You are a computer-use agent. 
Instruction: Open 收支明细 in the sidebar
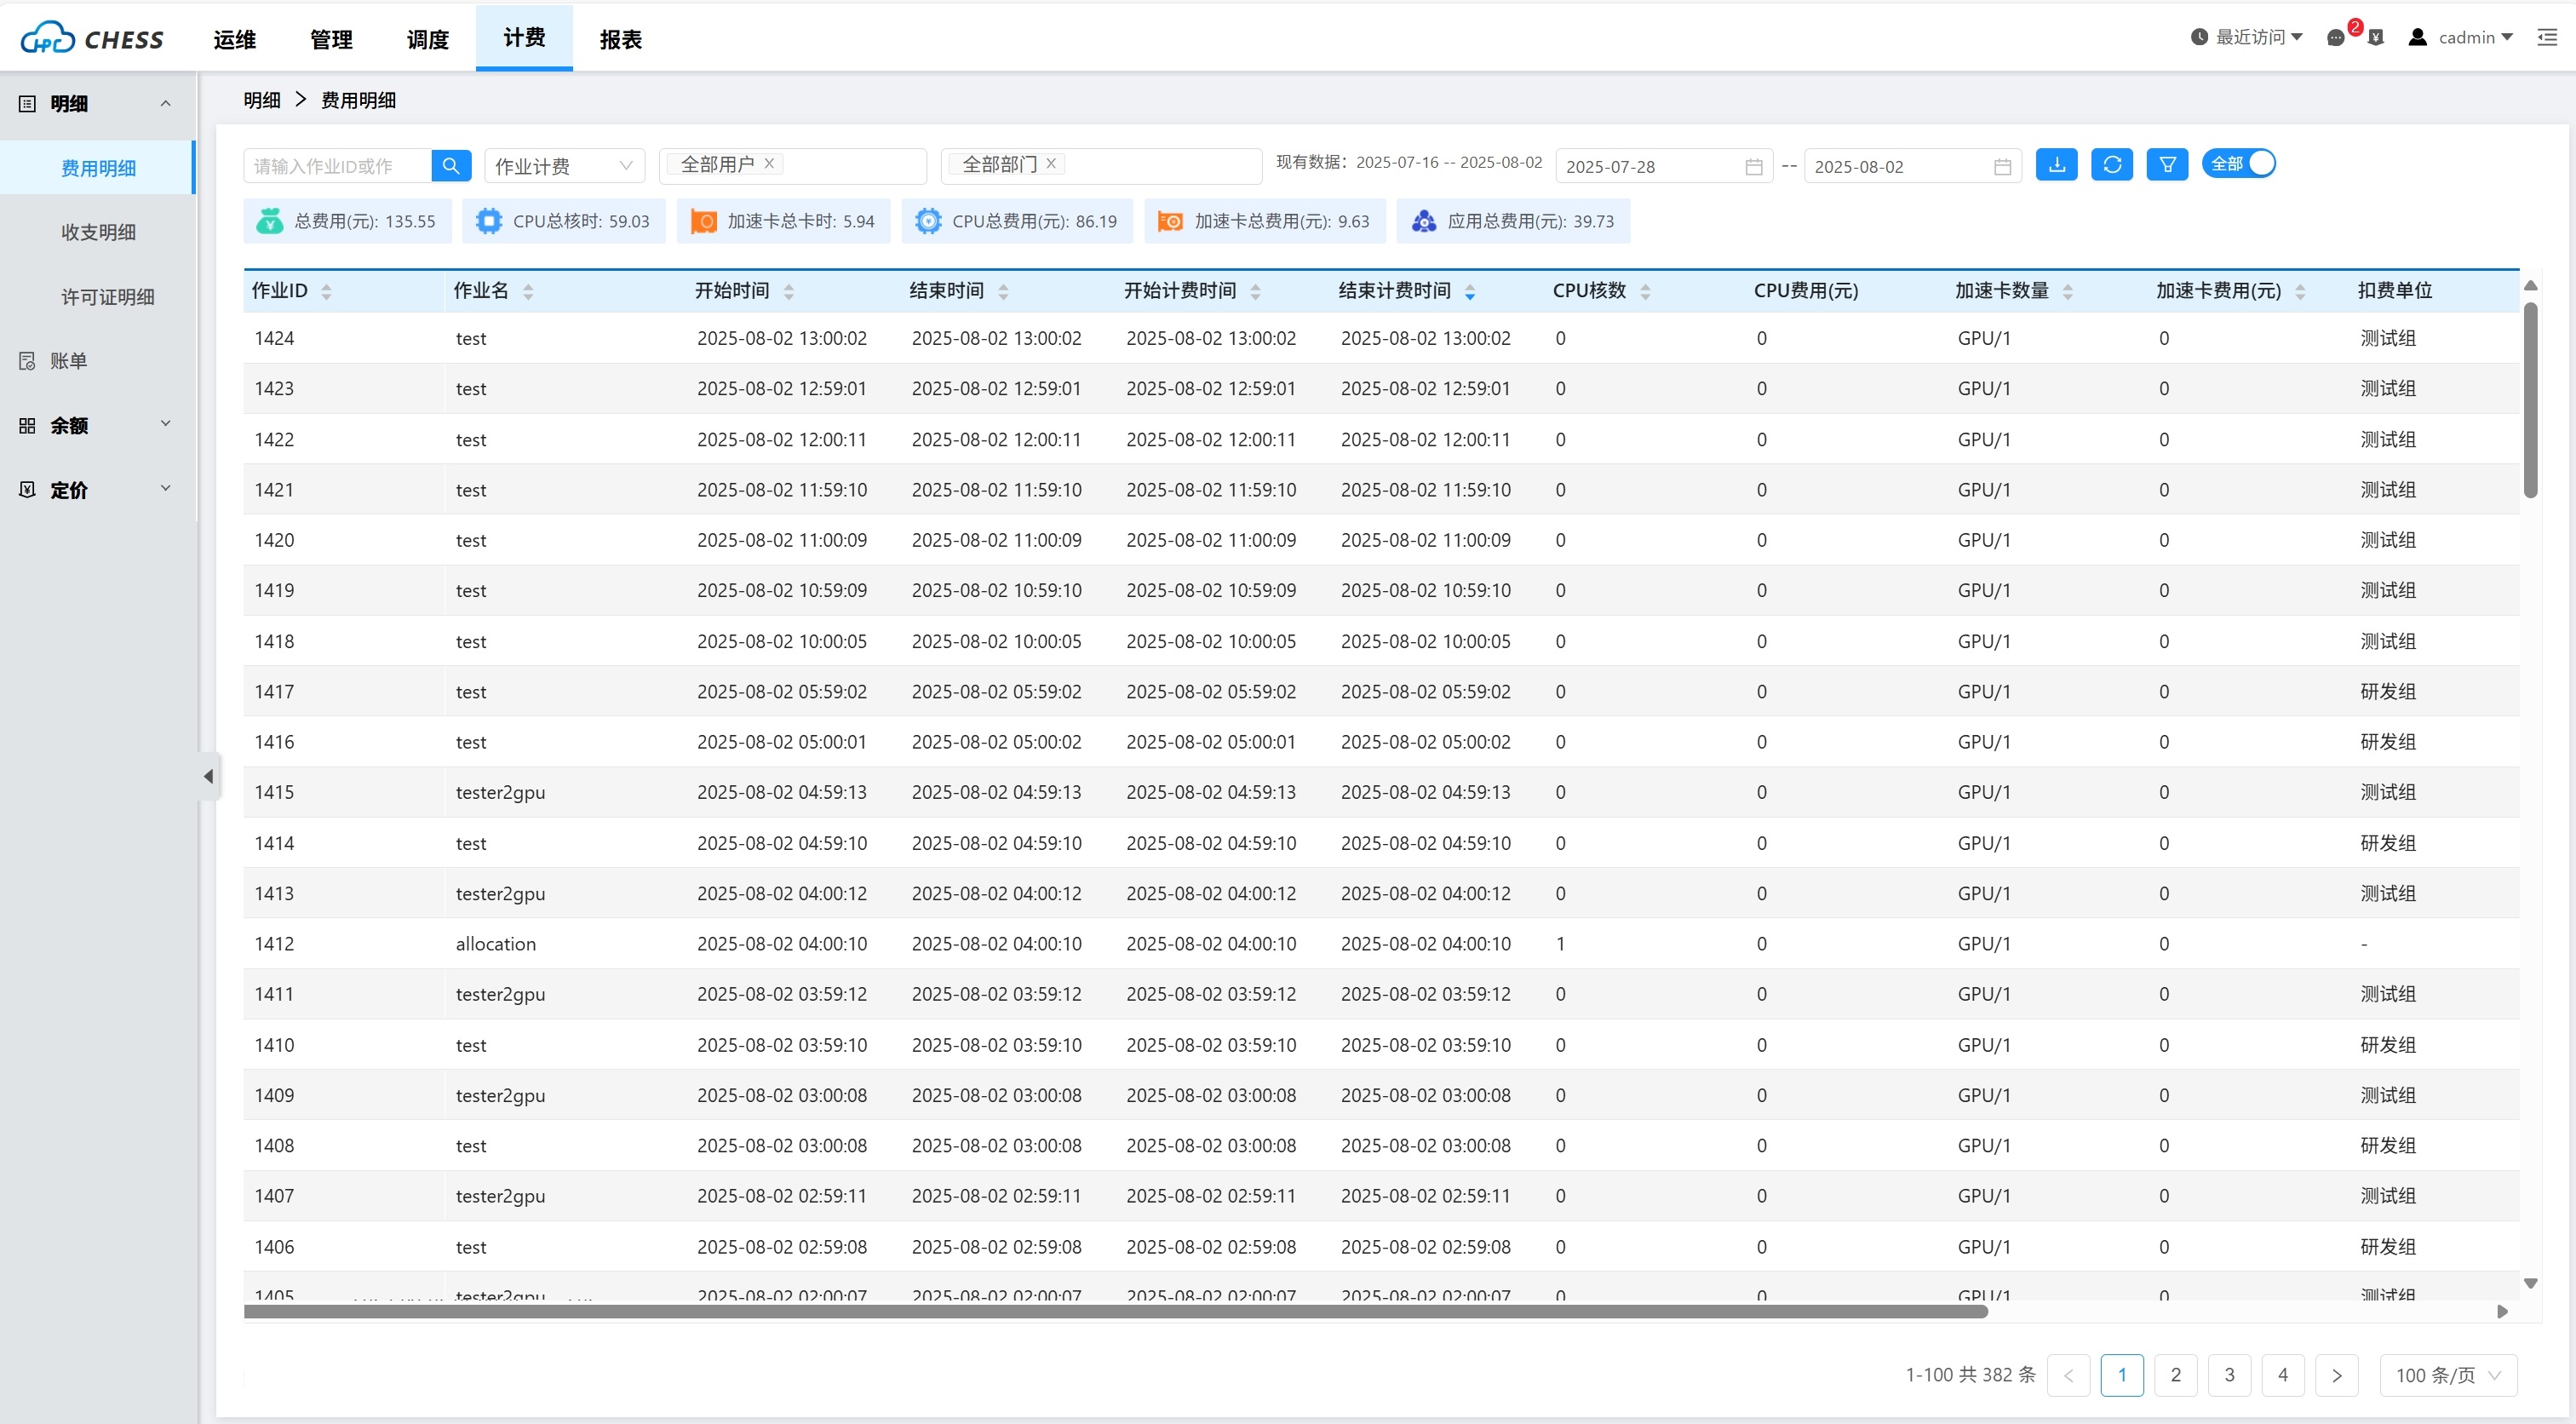(98, 232)
